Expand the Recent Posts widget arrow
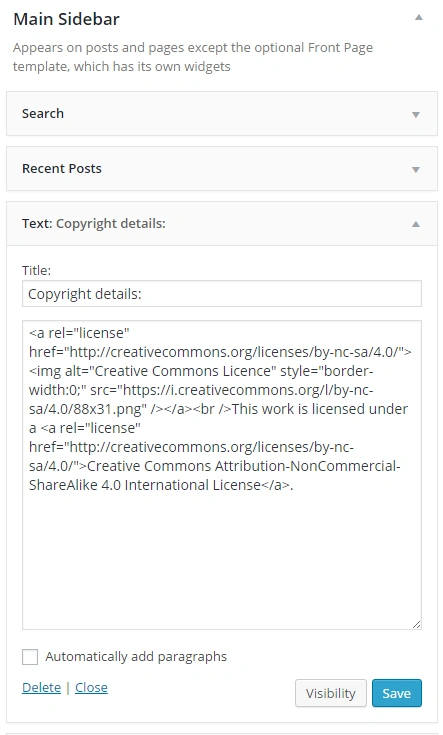The height and width of the screenshot is (735, 443). [x=415, y=169]
